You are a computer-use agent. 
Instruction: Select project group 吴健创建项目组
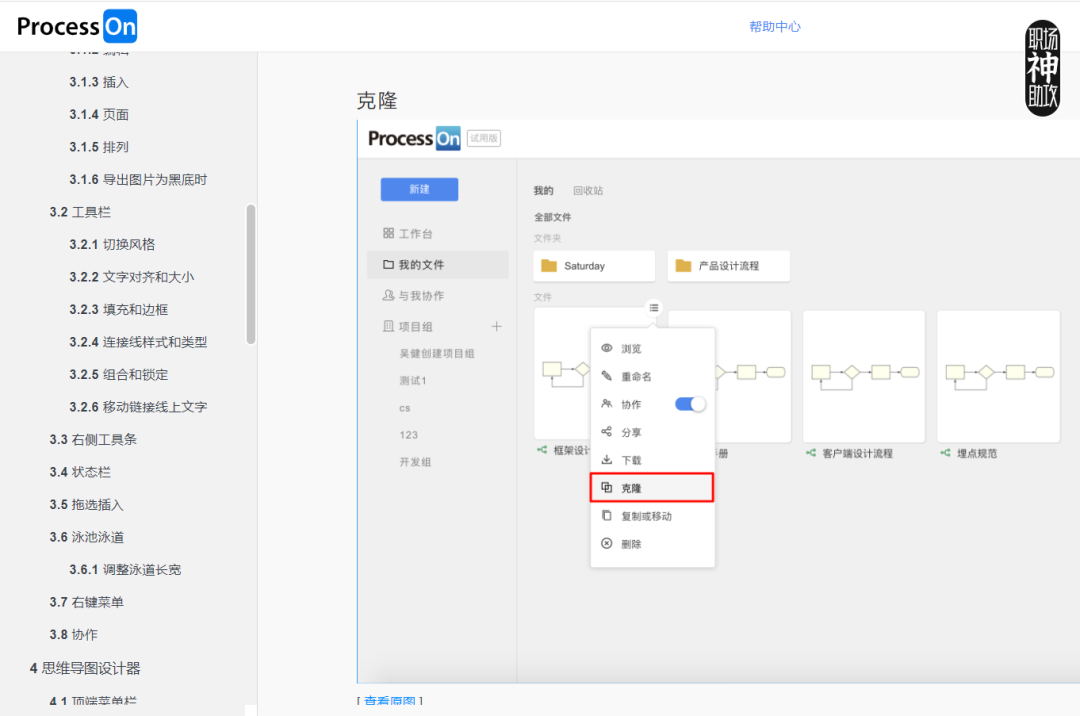coord(437,354)
